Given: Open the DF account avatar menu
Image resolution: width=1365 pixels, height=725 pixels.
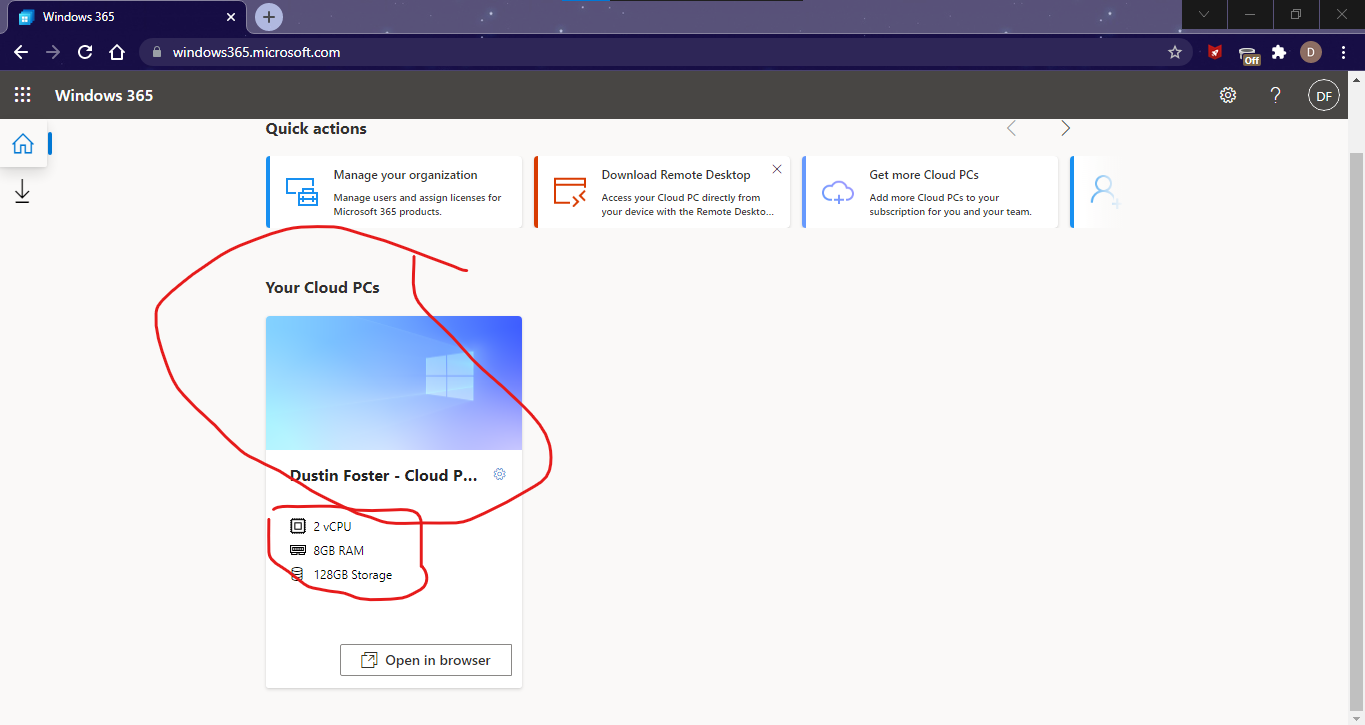Looking at the screenshot, I should coord(1324,95).
